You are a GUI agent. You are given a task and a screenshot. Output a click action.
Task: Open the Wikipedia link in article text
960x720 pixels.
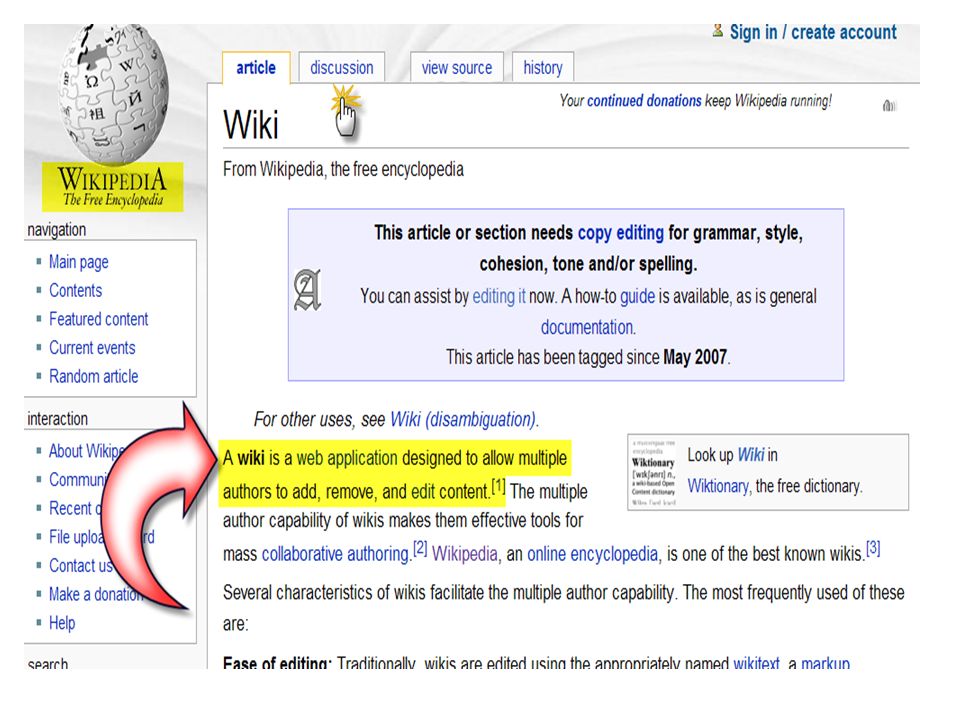click(x=465, y=554)
